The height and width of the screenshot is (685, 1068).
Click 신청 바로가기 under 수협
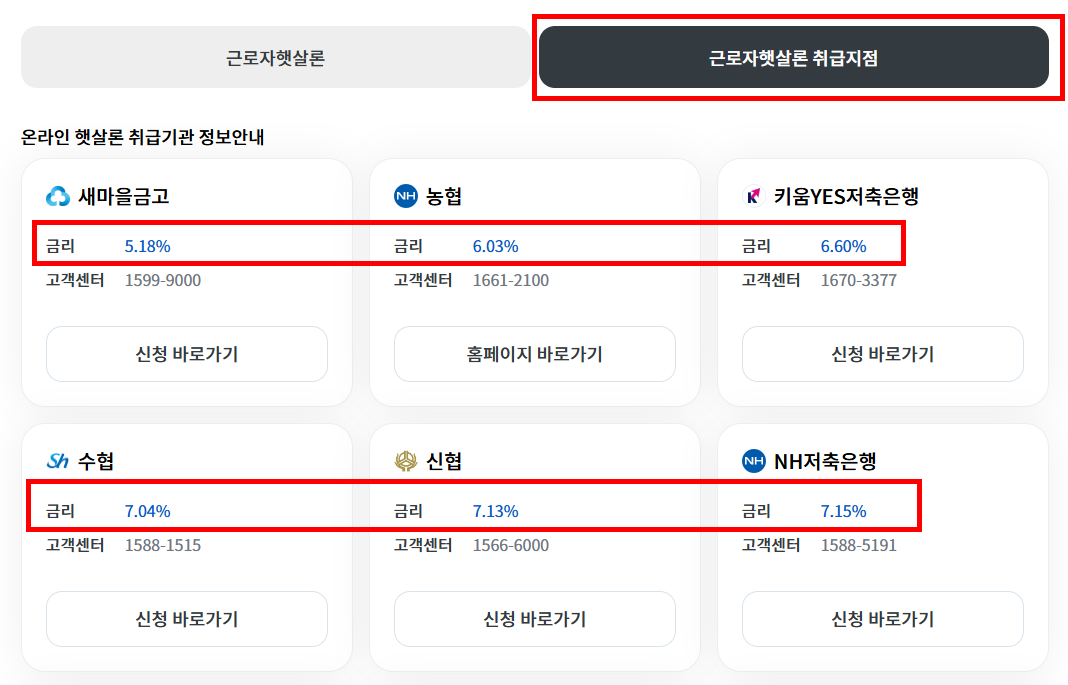[186, 619]
